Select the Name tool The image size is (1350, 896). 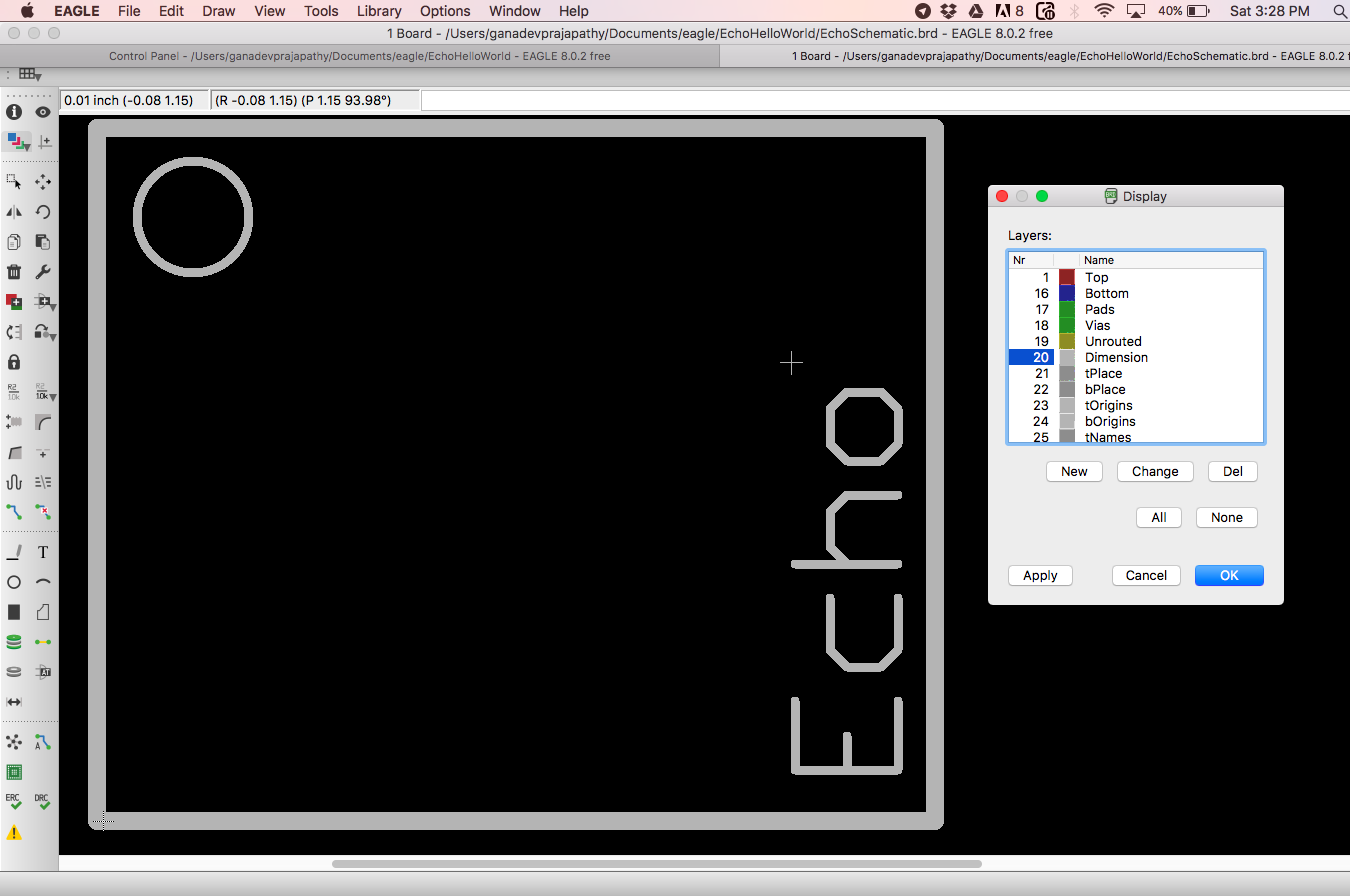click(x=14, y=392)
